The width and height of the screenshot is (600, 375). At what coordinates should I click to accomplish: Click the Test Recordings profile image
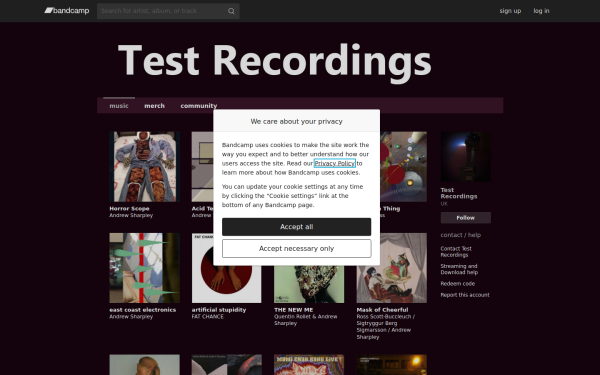pos(466,157)
